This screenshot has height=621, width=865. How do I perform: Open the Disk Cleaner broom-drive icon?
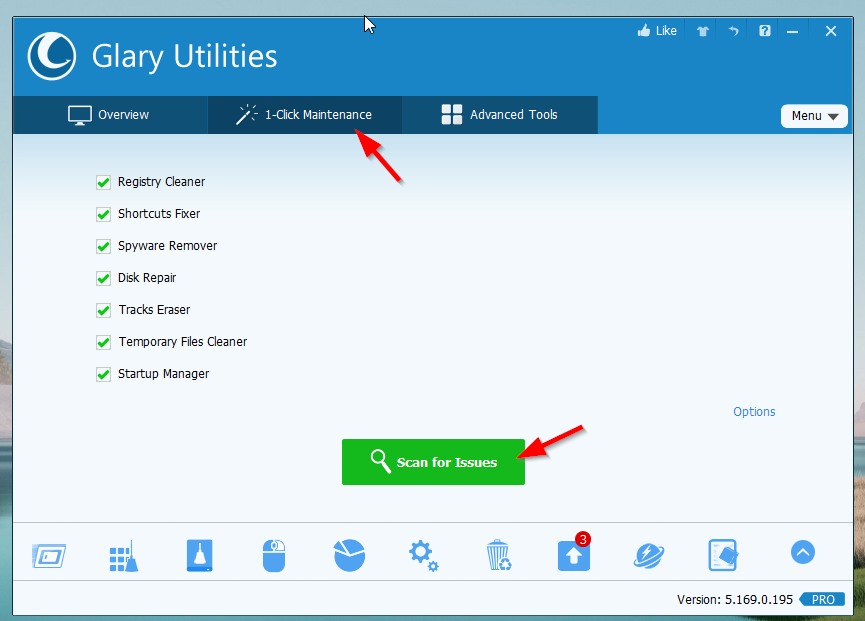[x=199, y=555]
